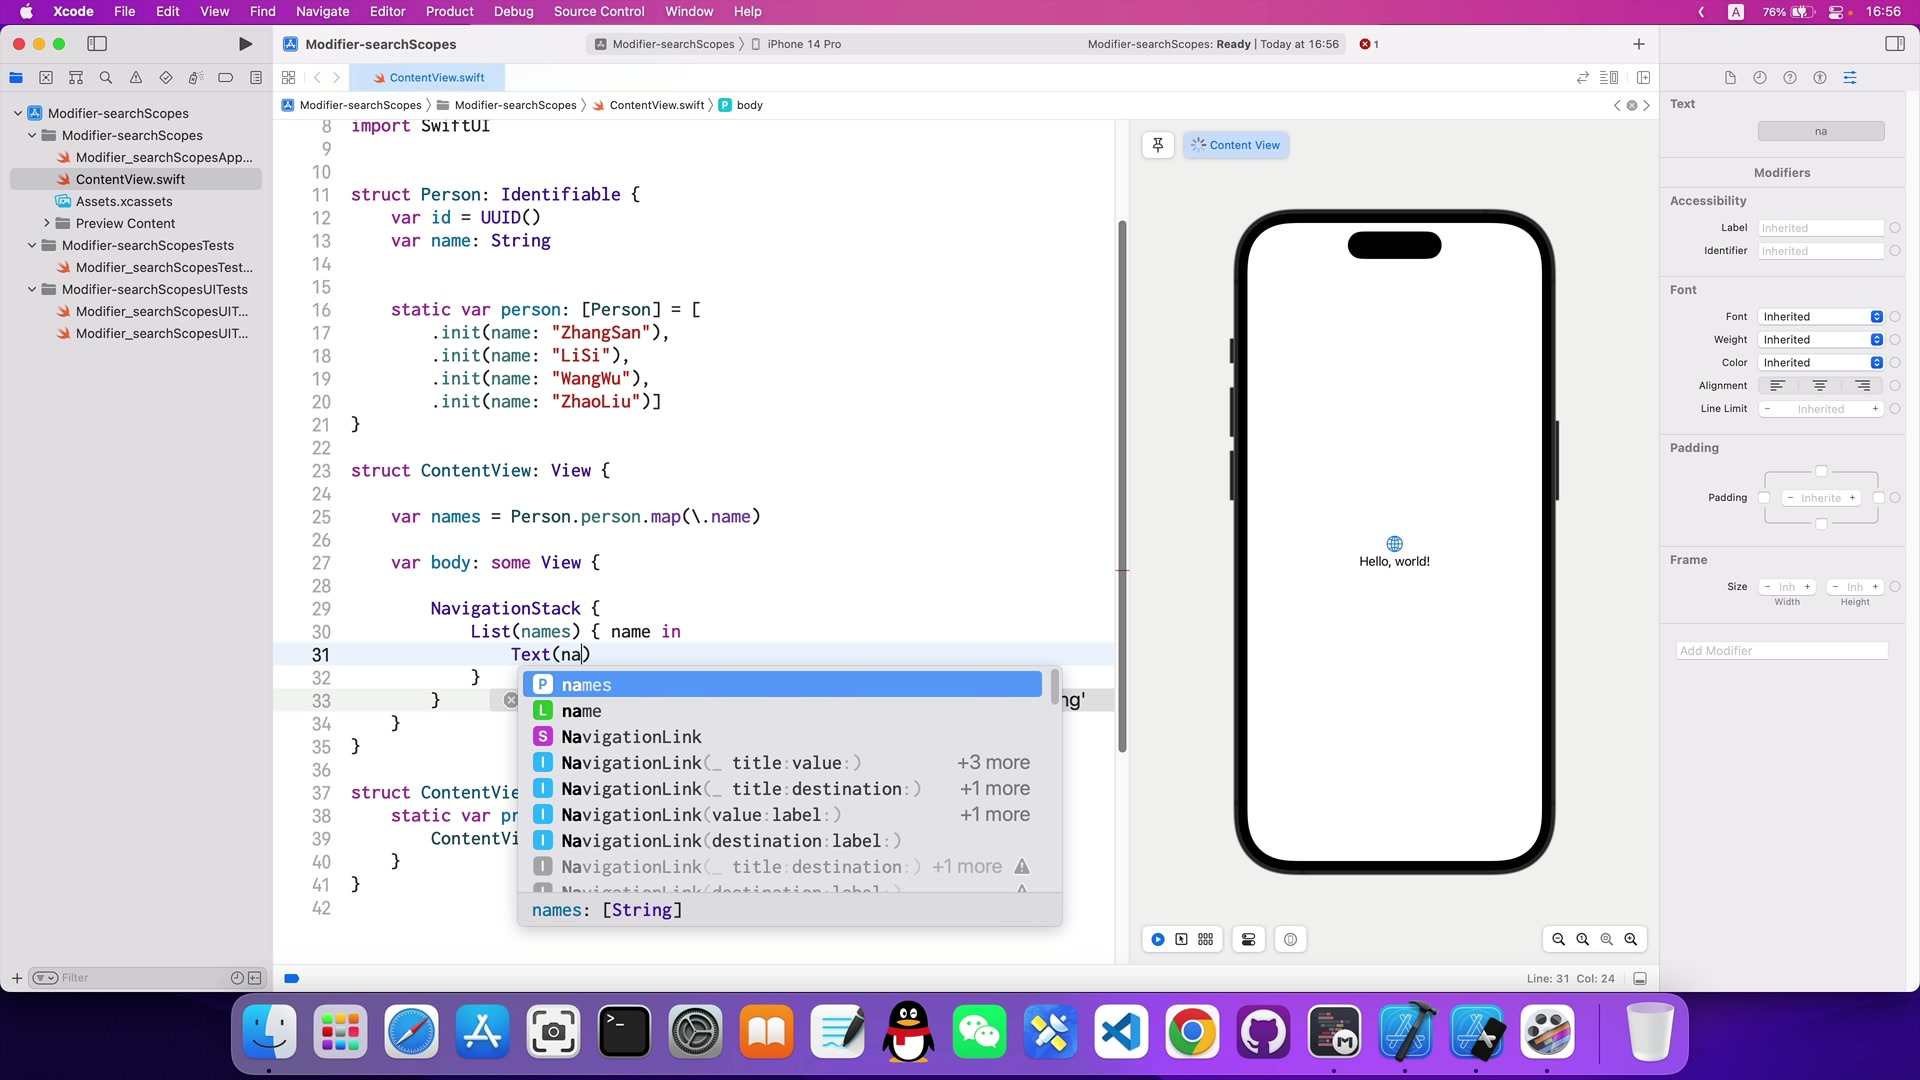Viewport: 1920px width, 1080px height.
Task: Click the Content View preview button
Action: pyautogui.click(x=1236, y=145)
